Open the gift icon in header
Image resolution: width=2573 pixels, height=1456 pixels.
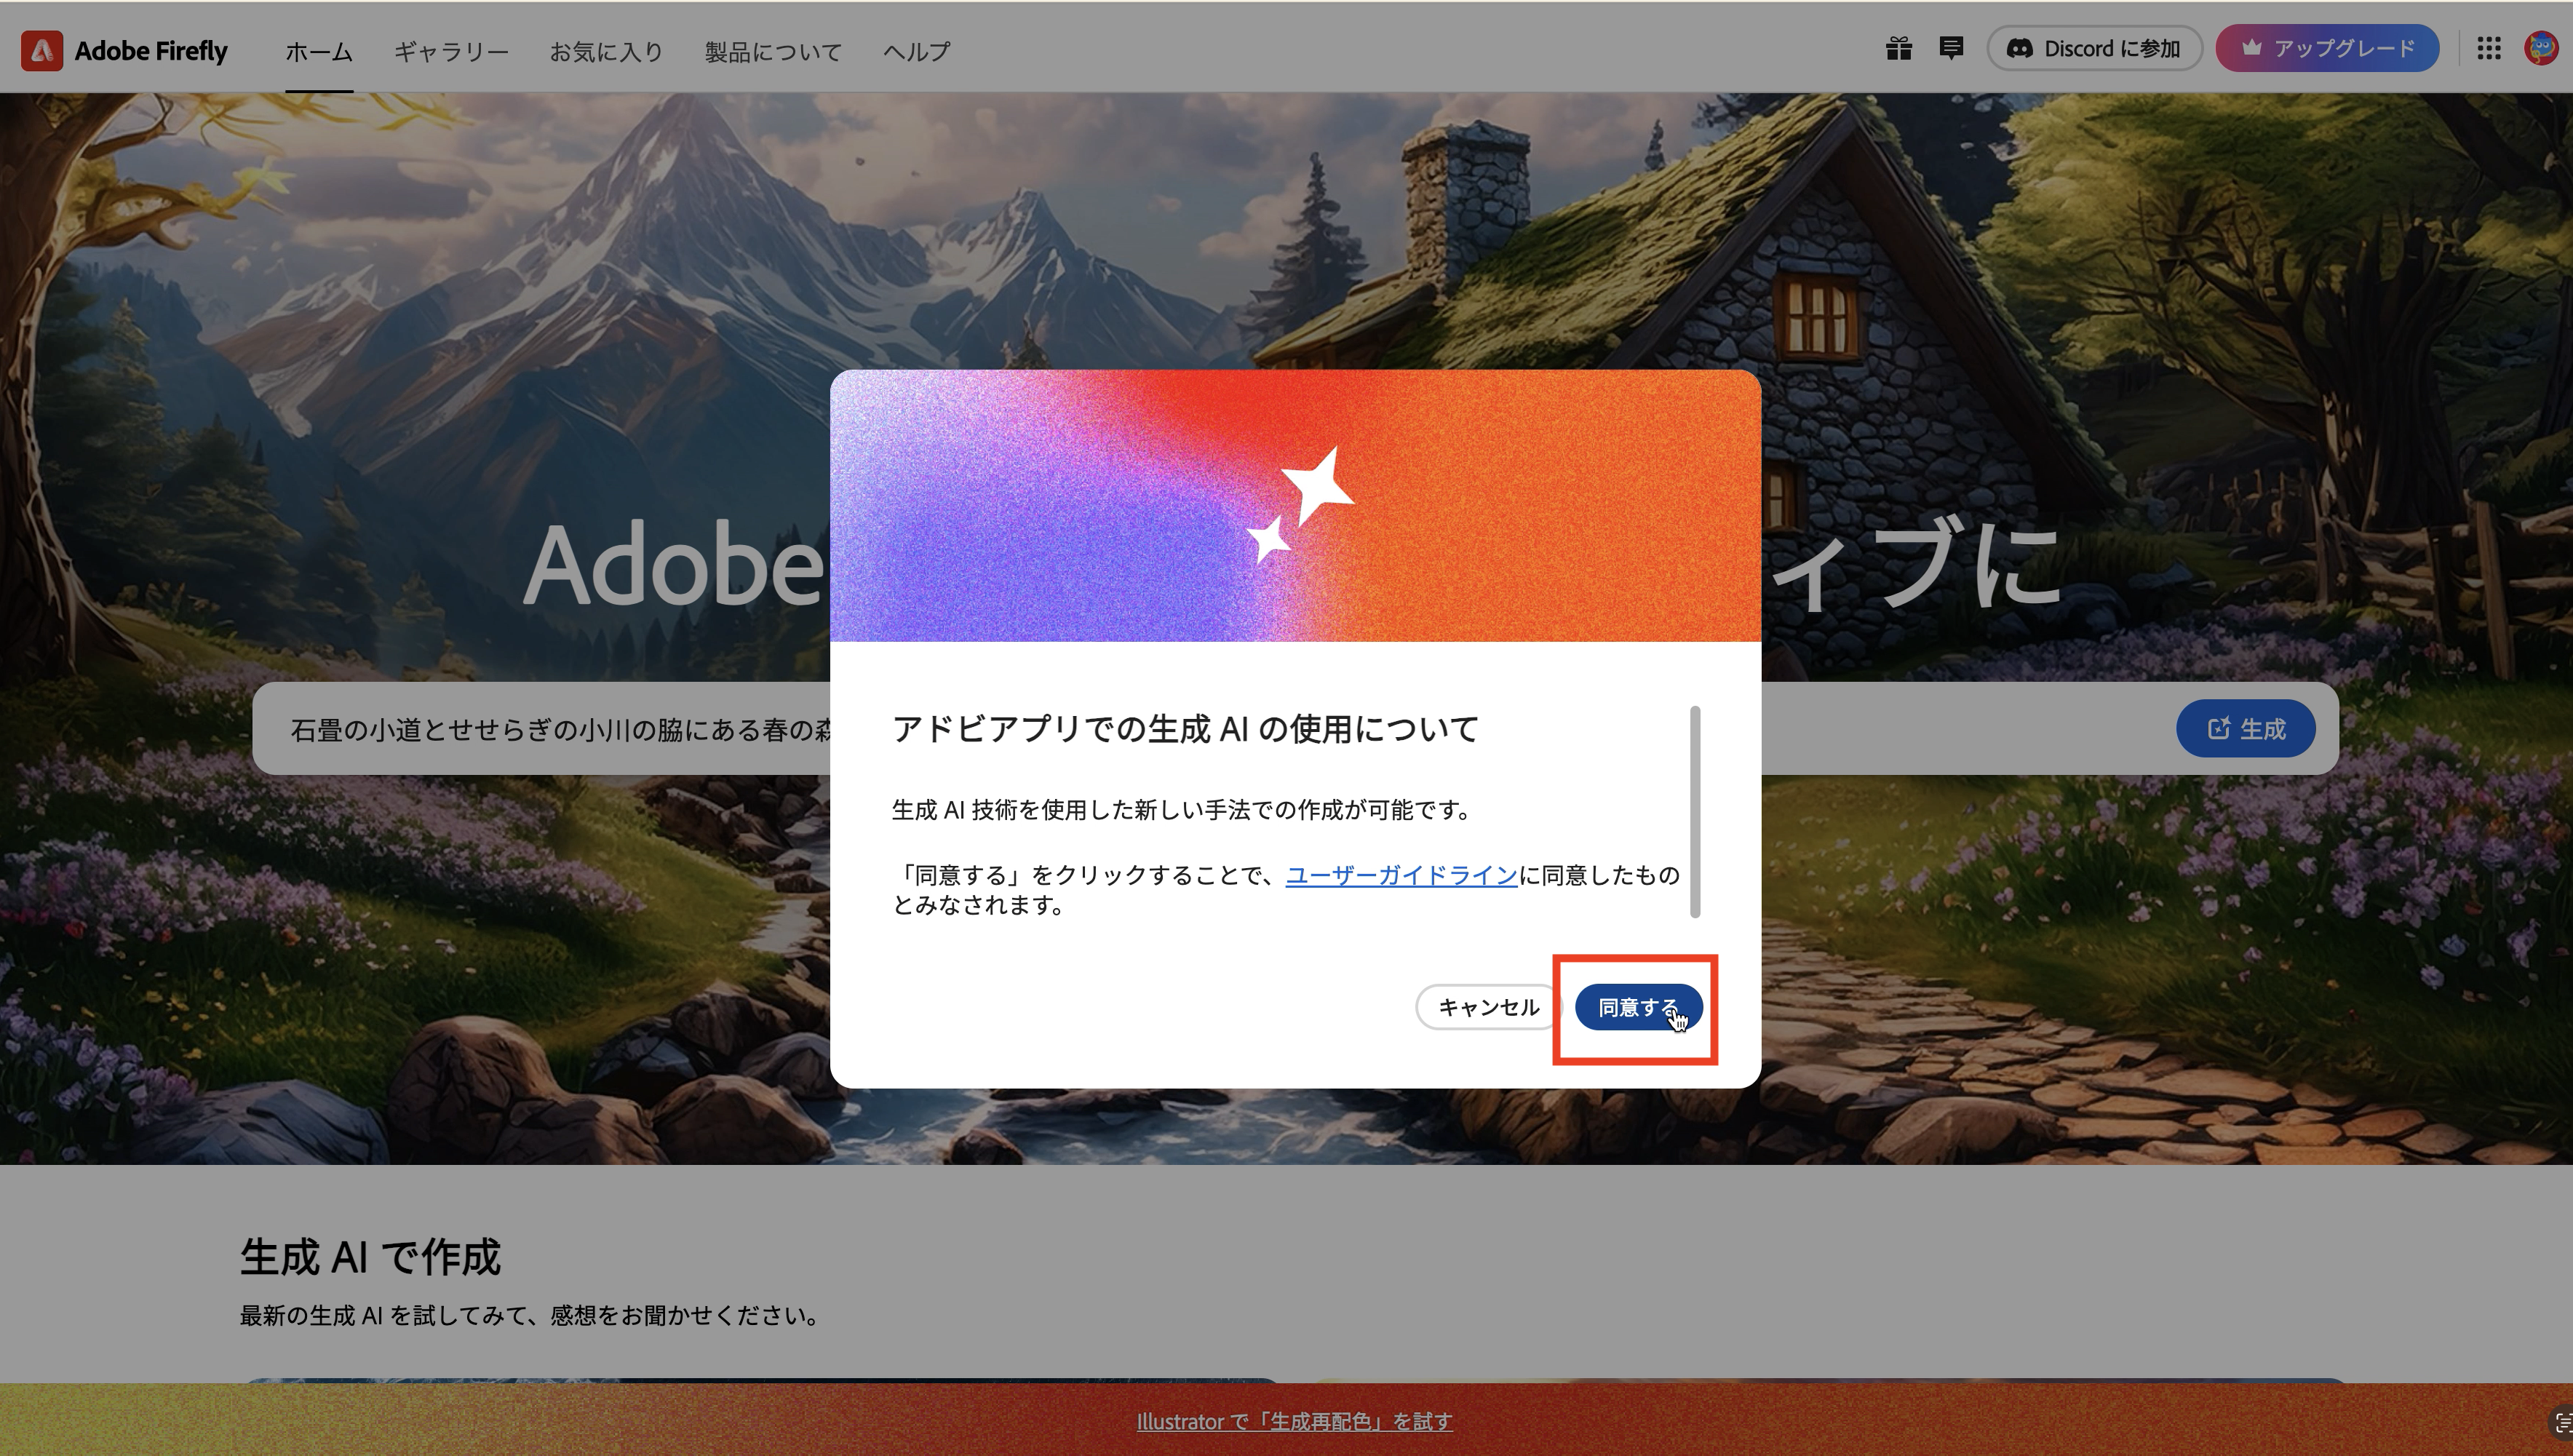1899,49
